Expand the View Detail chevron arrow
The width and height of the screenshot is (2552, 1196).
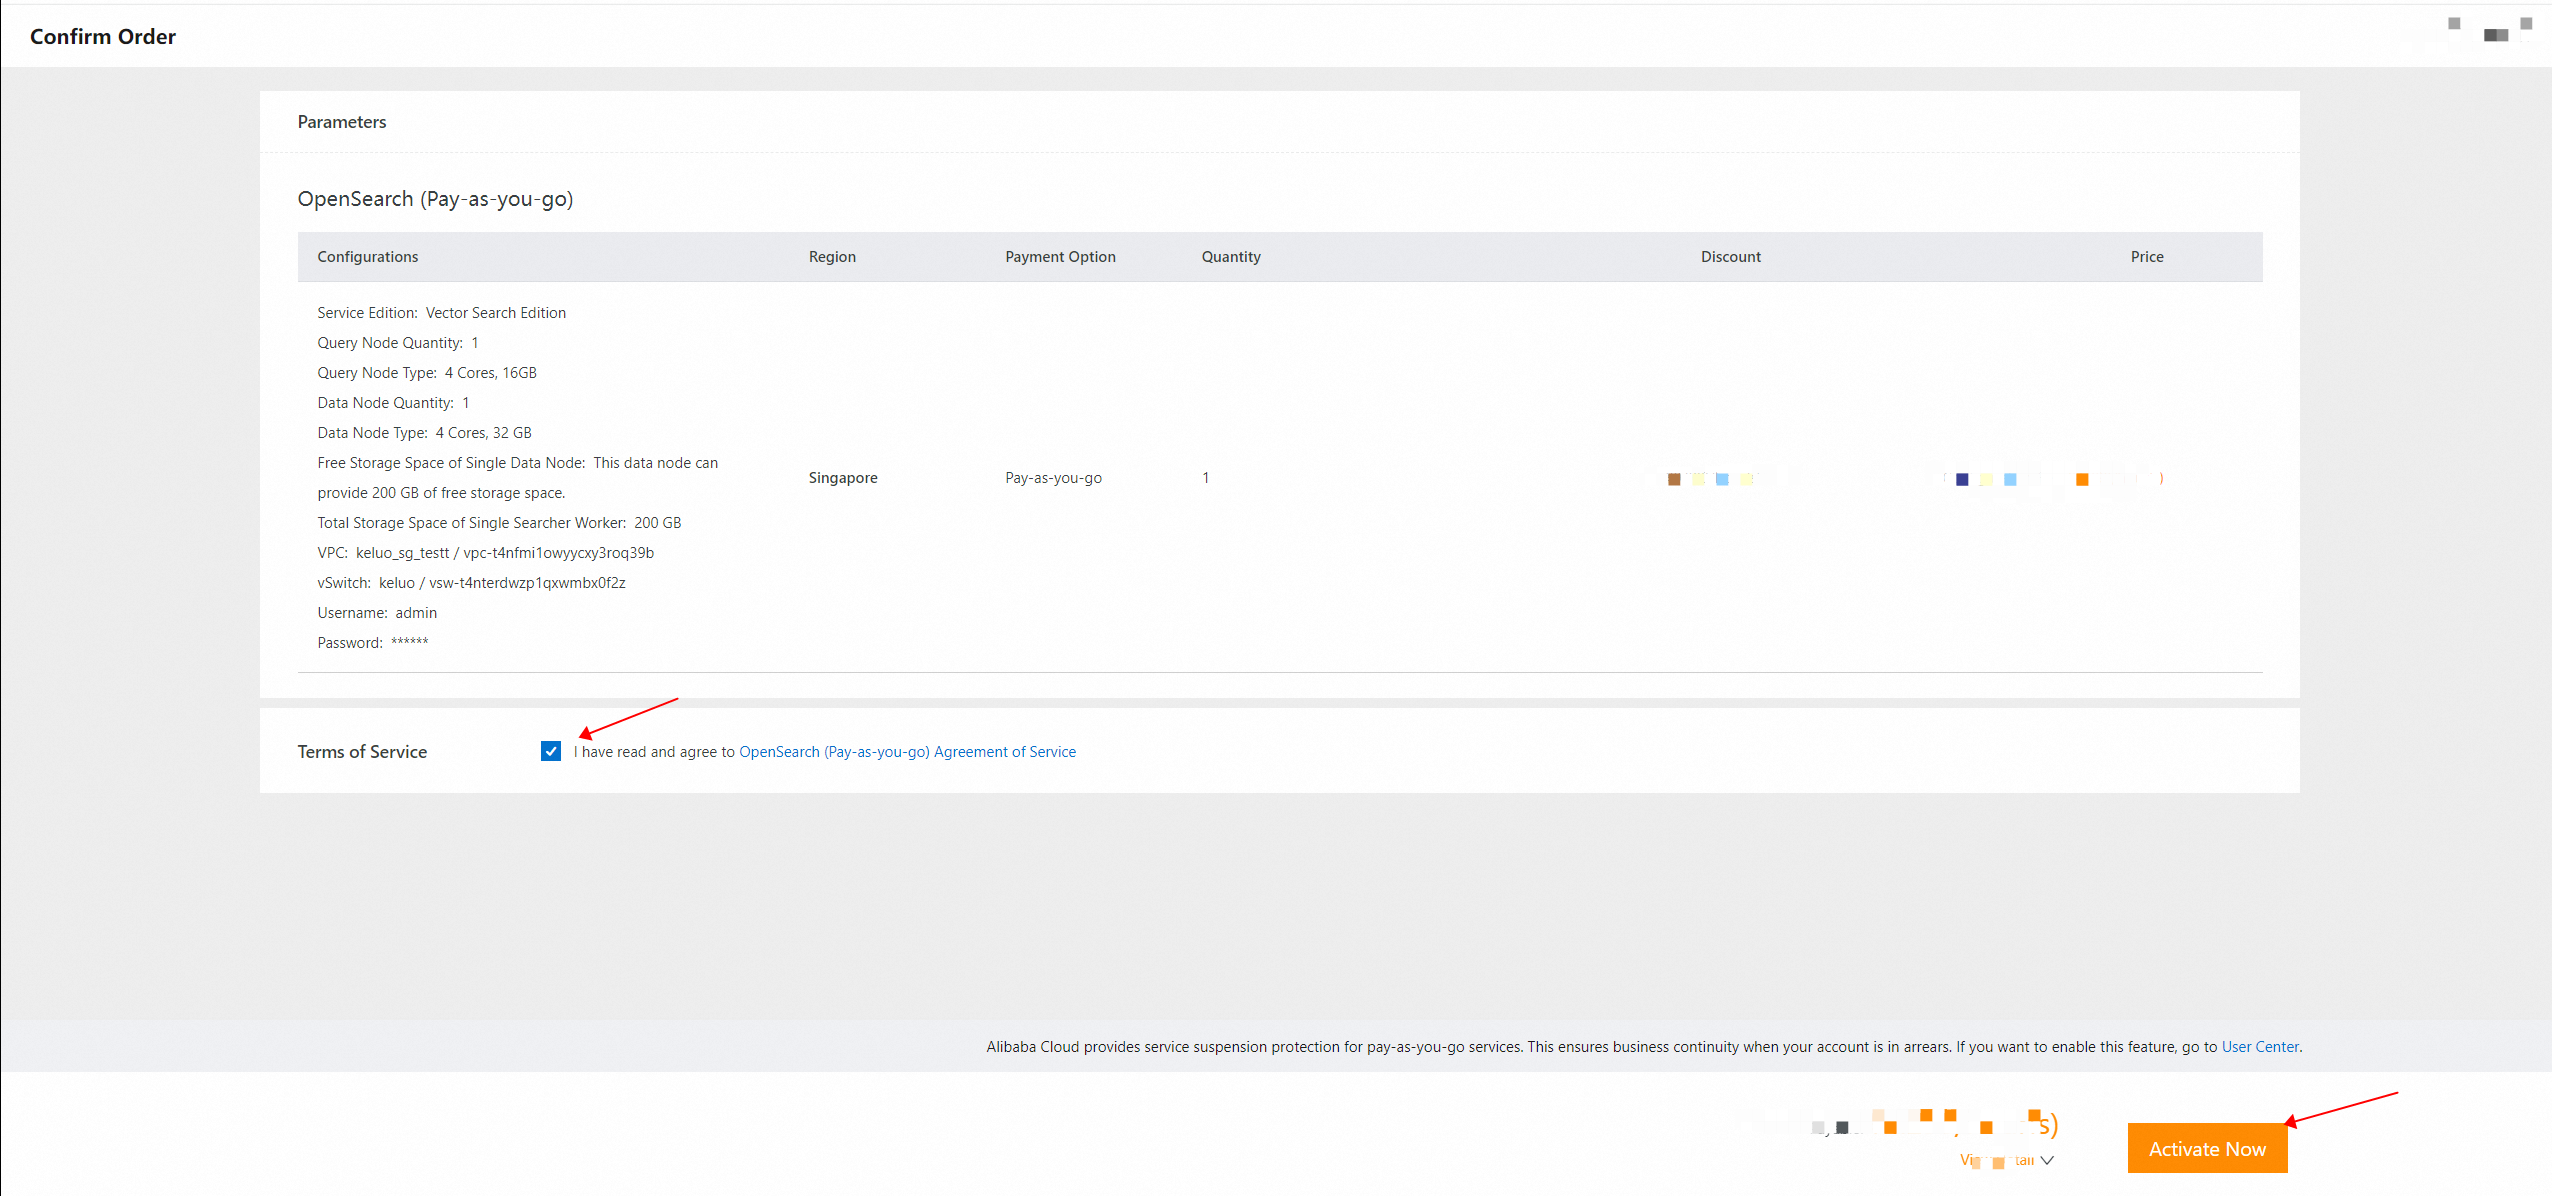pos(2047,1161)
